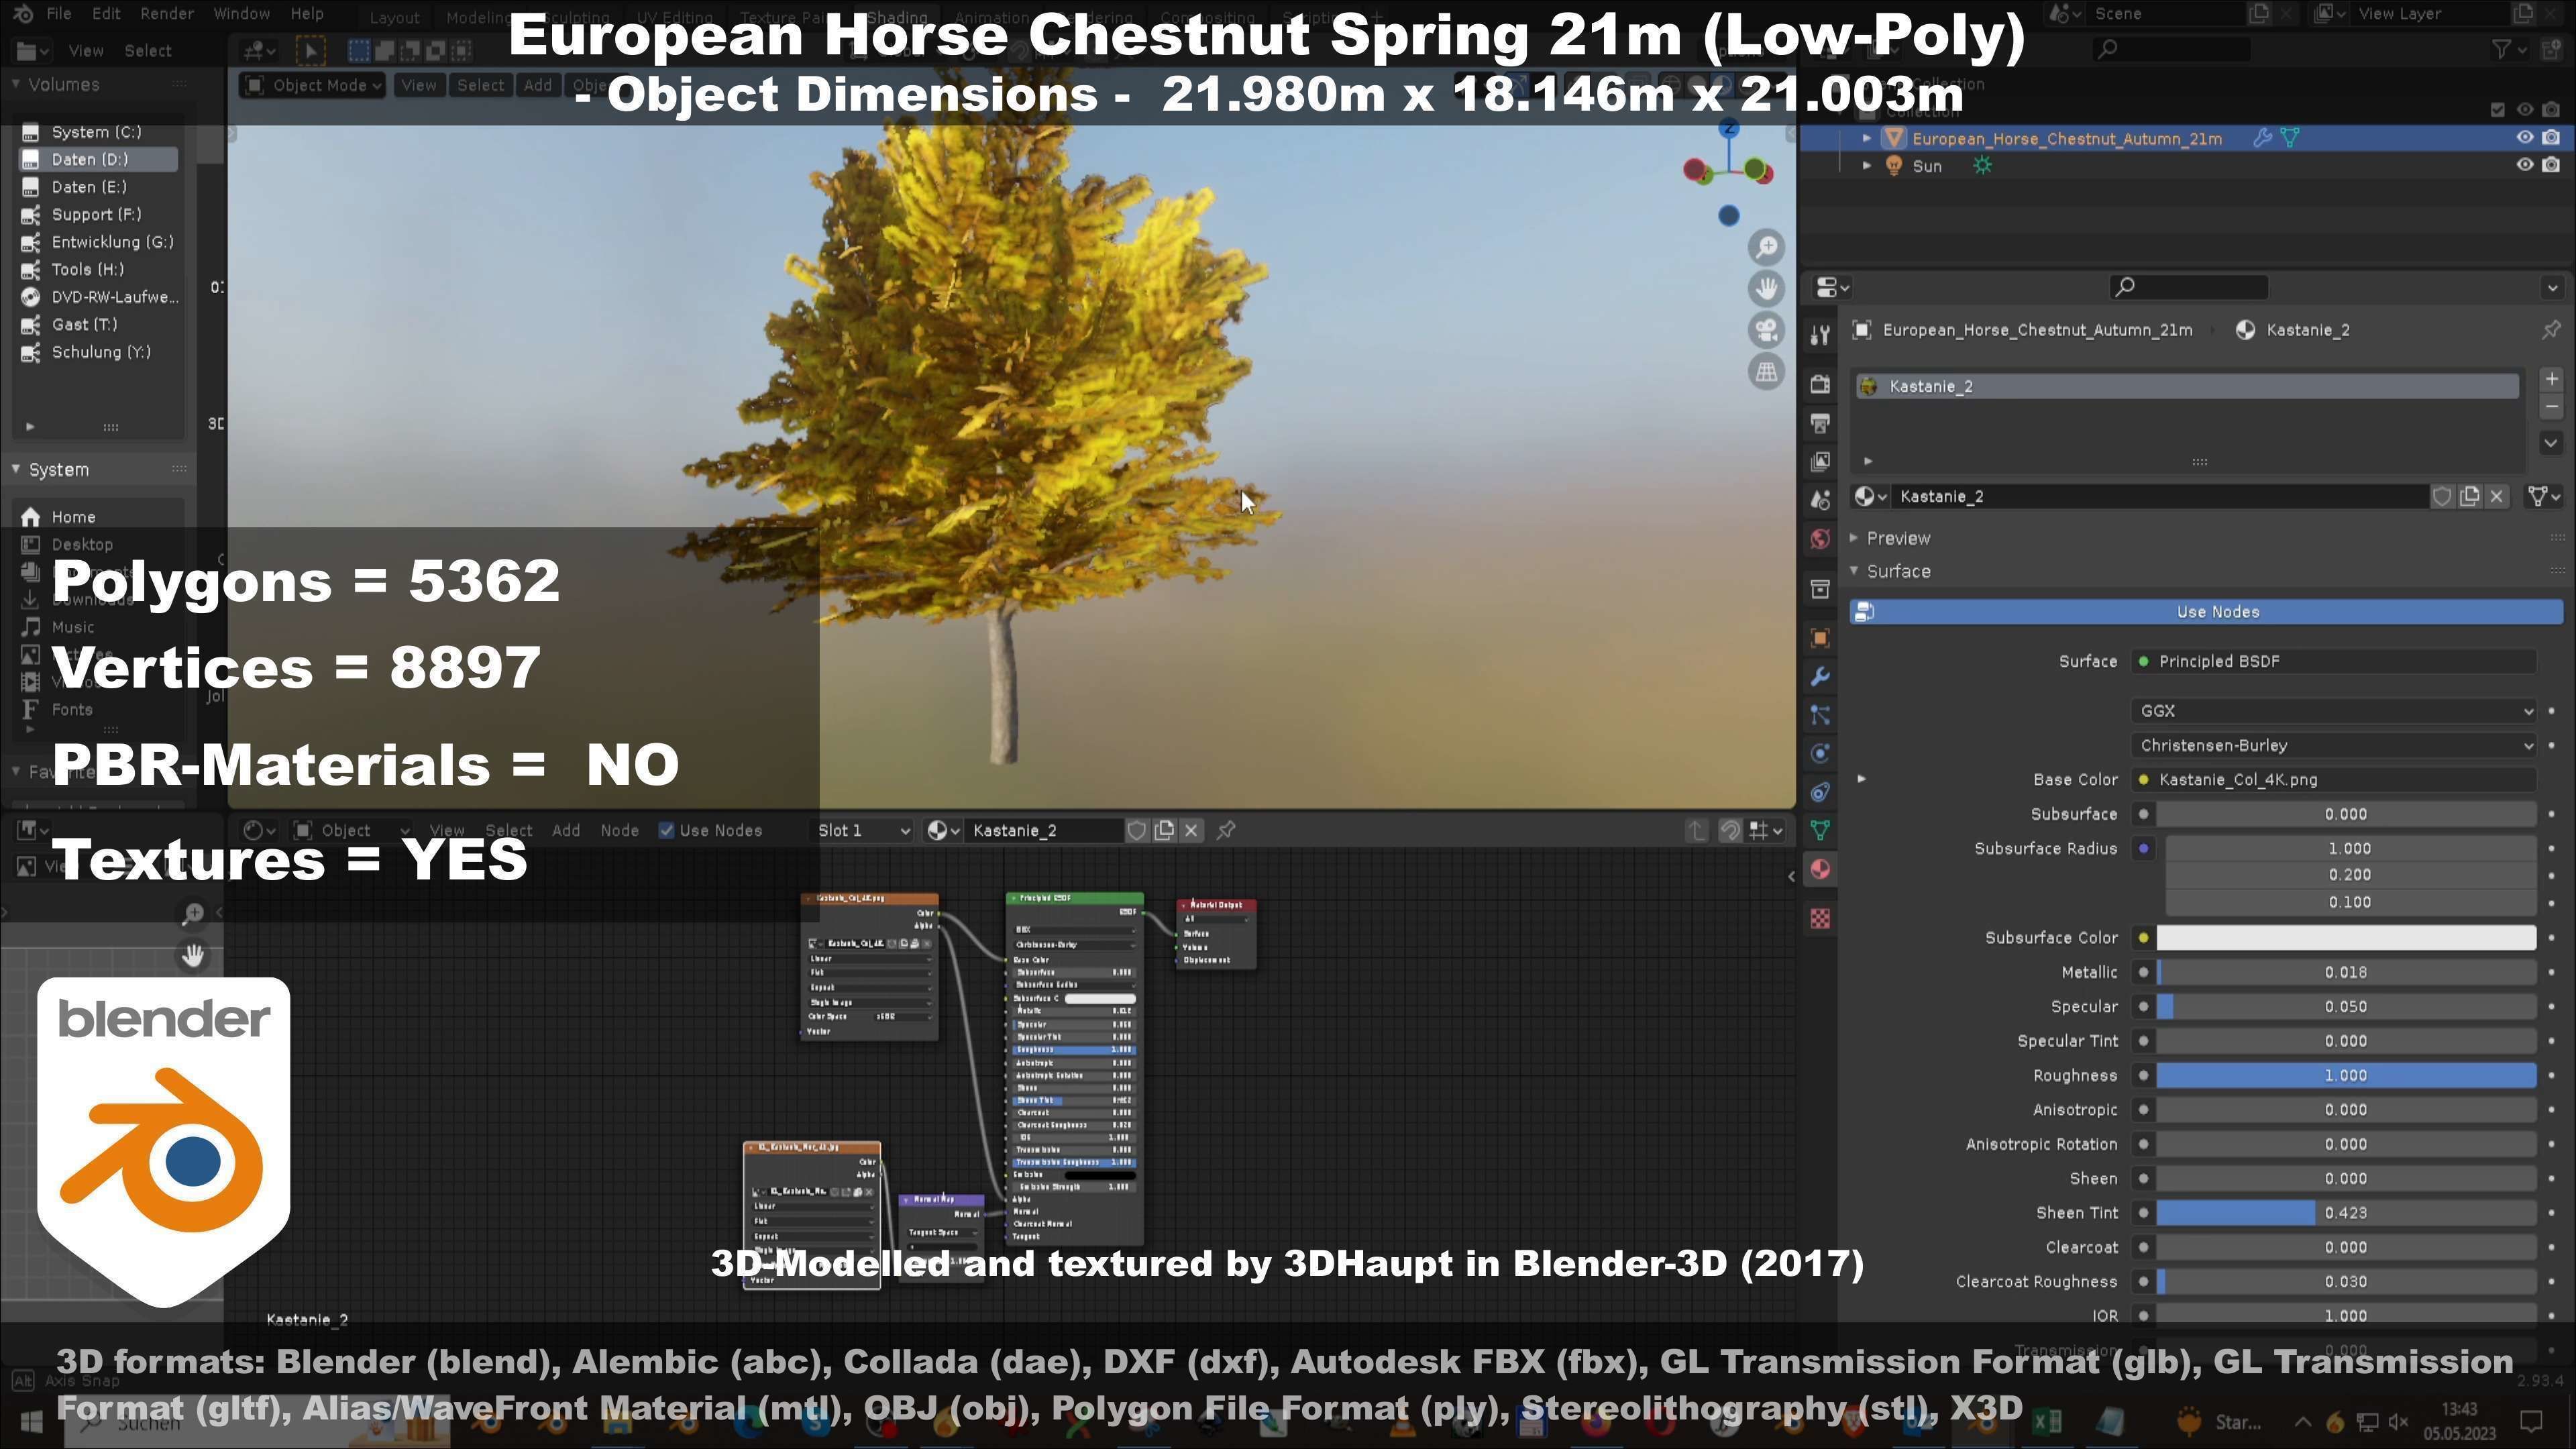Open the Output properties tab icon
Viewport: 2576px width, 1449px height.
1820,423
